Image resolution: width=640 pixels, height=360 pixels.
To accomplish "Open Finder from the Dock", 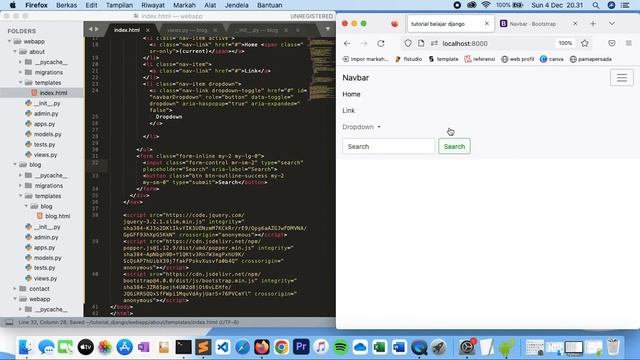I will pyautogui.click(x=26, y=347).
